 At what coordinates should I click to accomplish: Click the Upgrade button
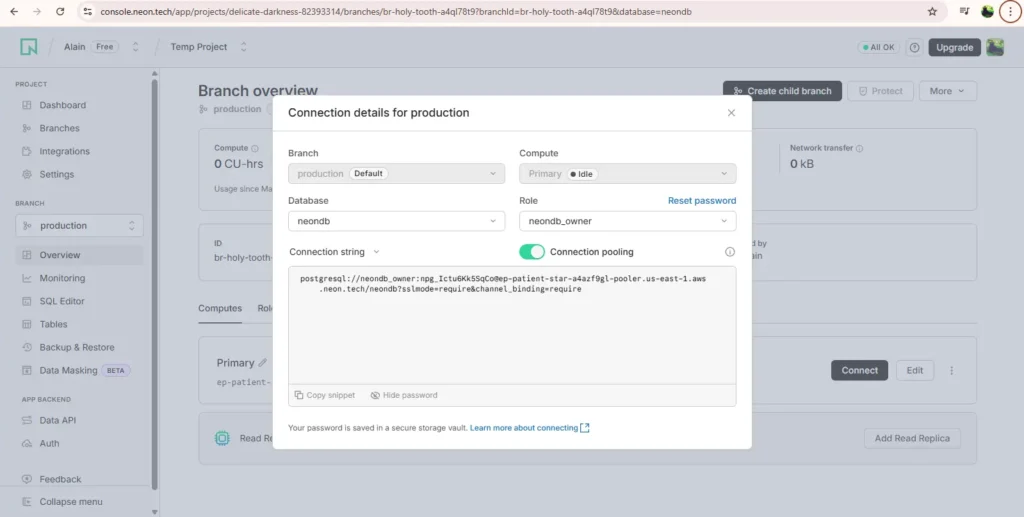click(x=954, y=47)
